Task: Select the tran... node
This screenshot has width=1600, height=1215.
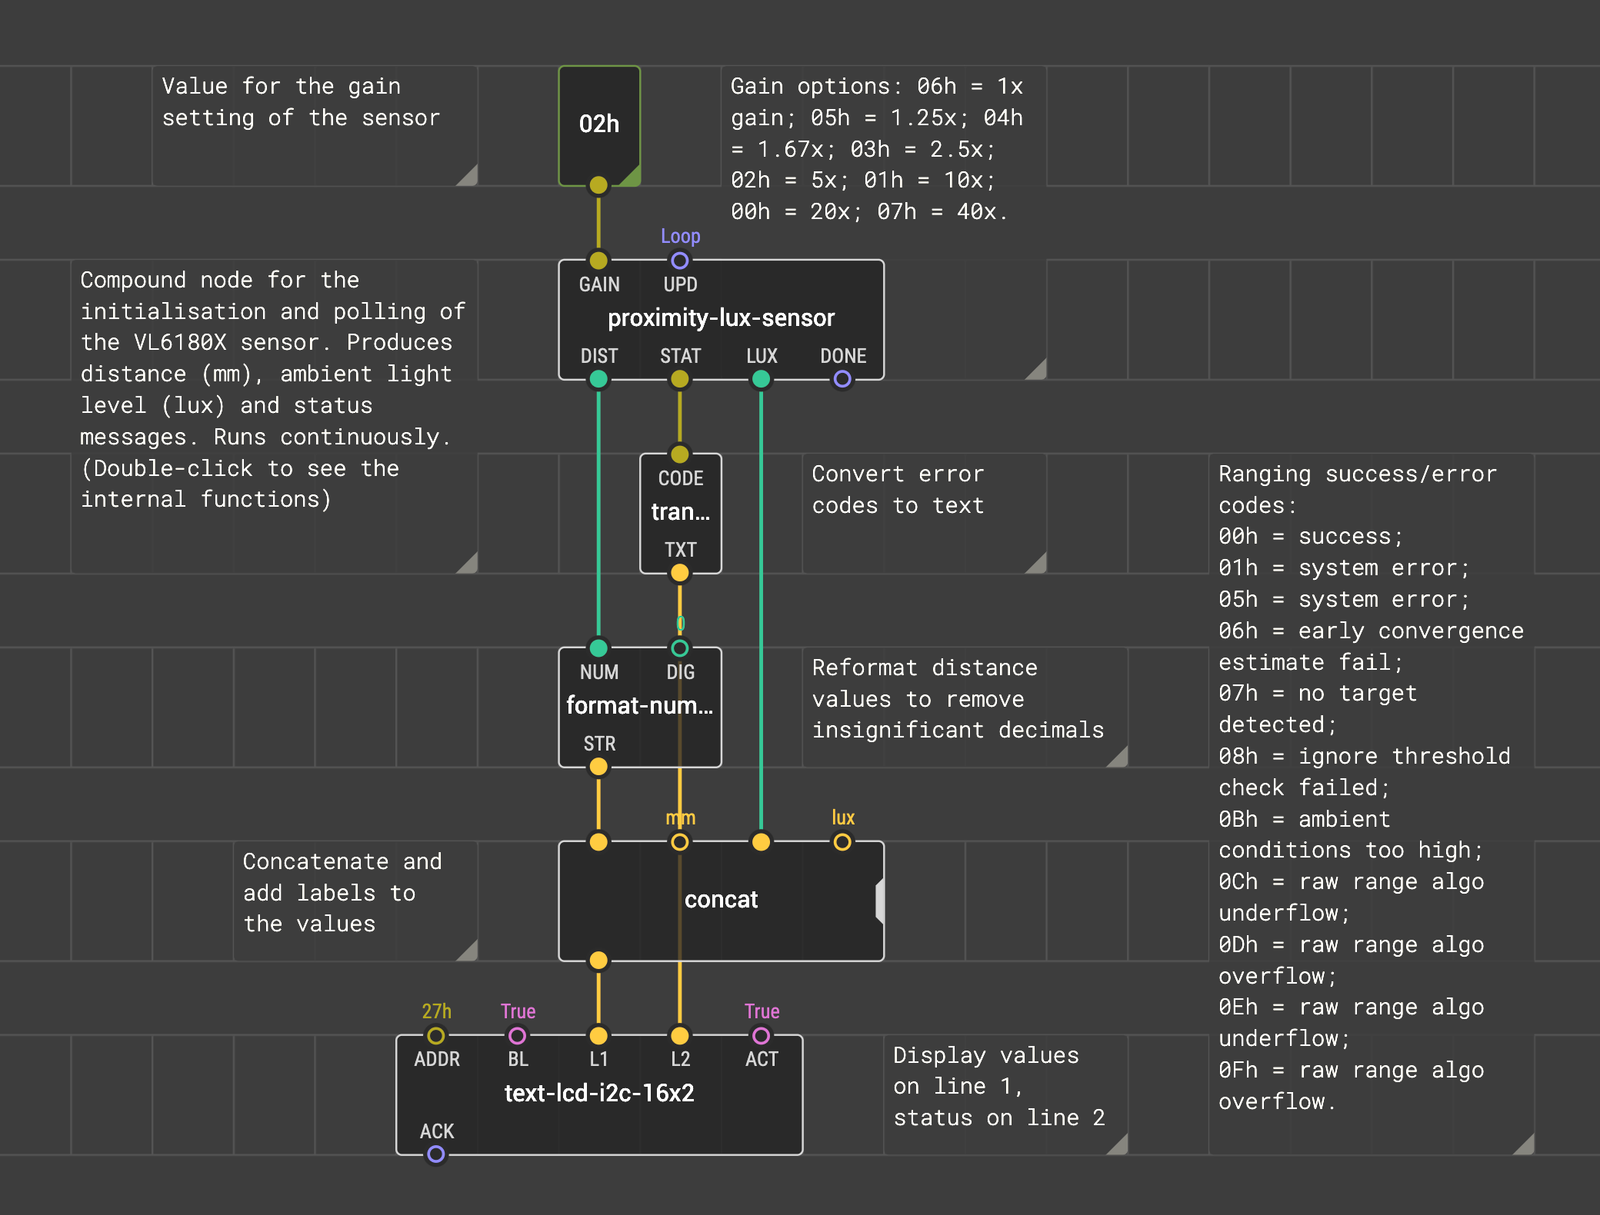Action: coord(680,513)
